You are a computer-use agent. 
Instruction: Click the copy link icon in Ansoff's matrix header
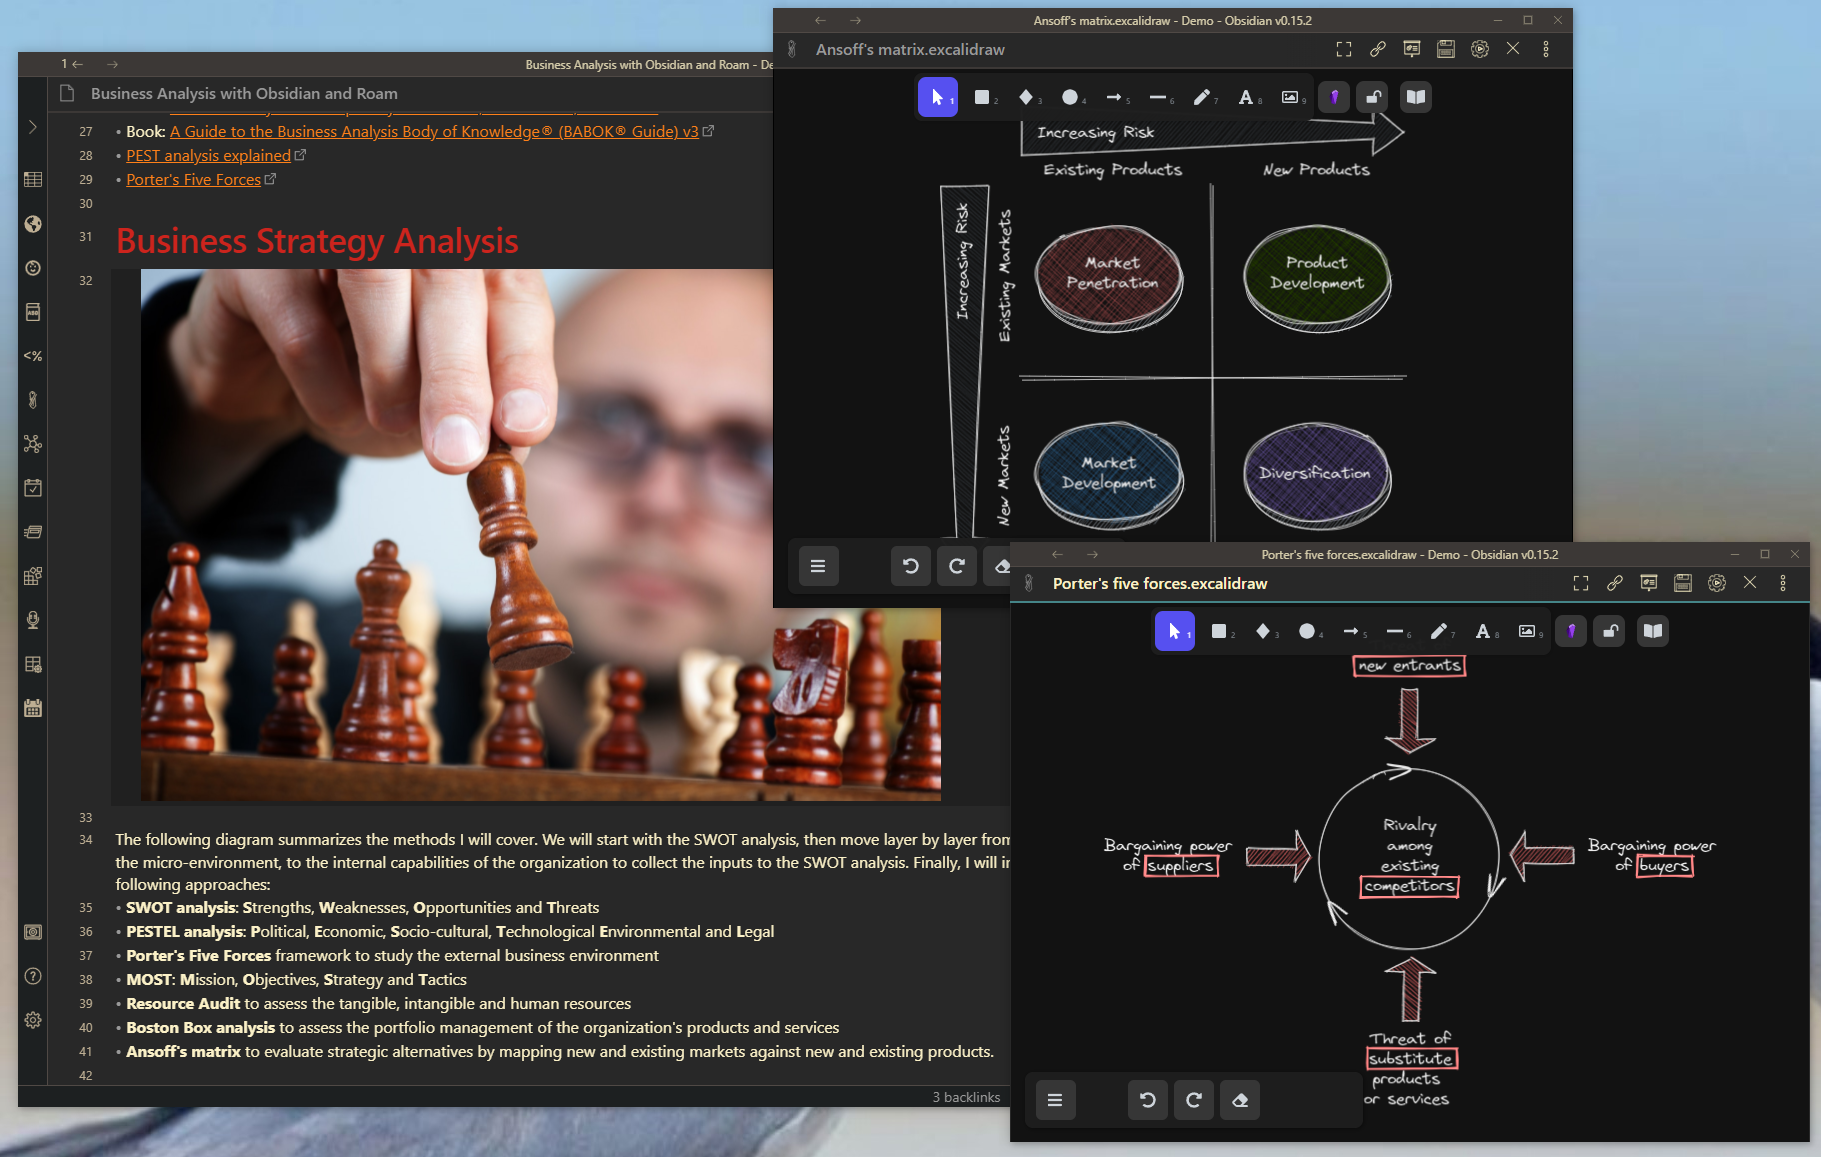(x=1378, y=49)
